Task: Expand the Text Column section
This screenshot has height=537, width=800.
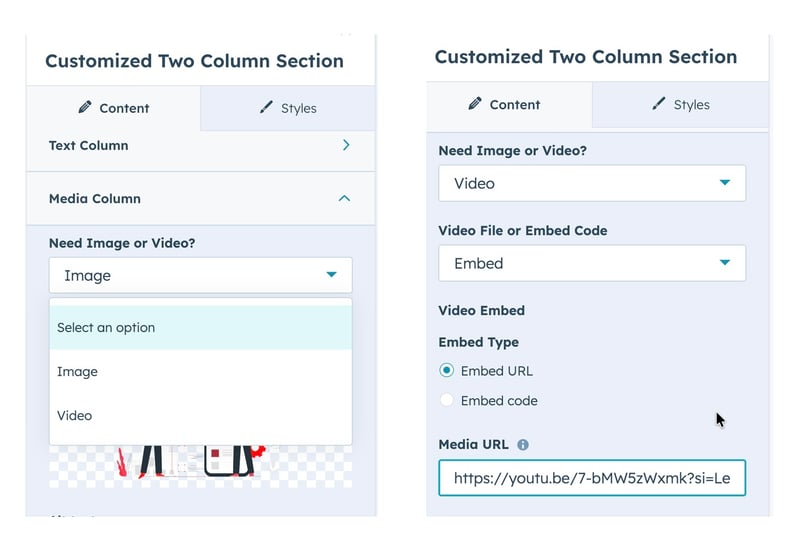Action: [346, 145]
